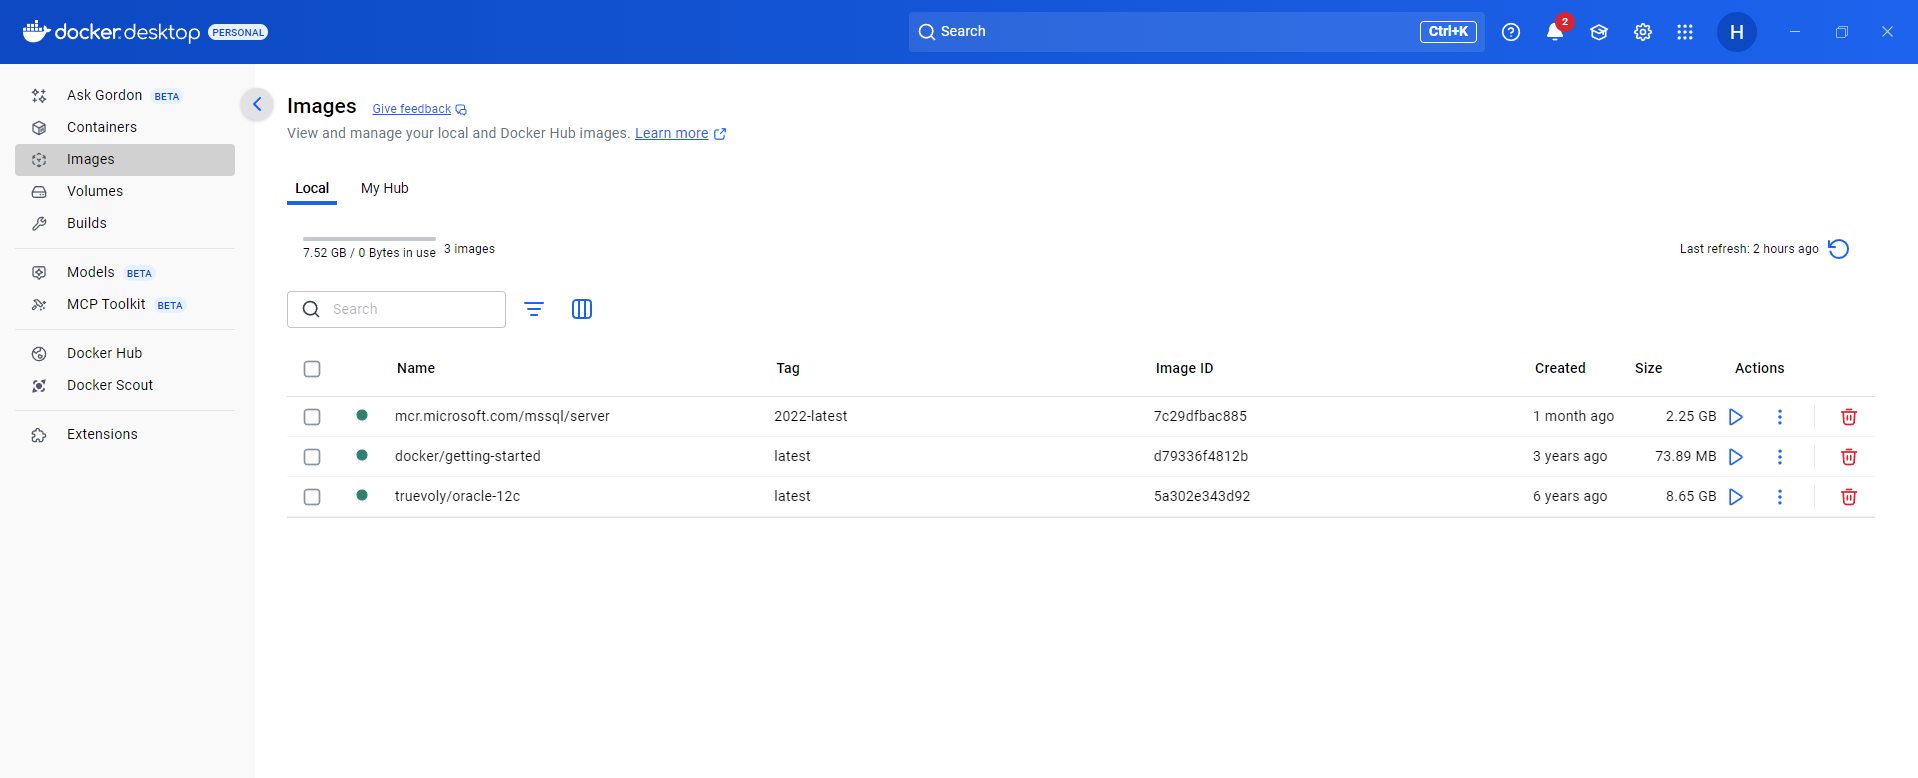Click the mcr.microsoft.com/mssql/server image name
Viewport: 1918px width, 778px height.
[502, 416]
